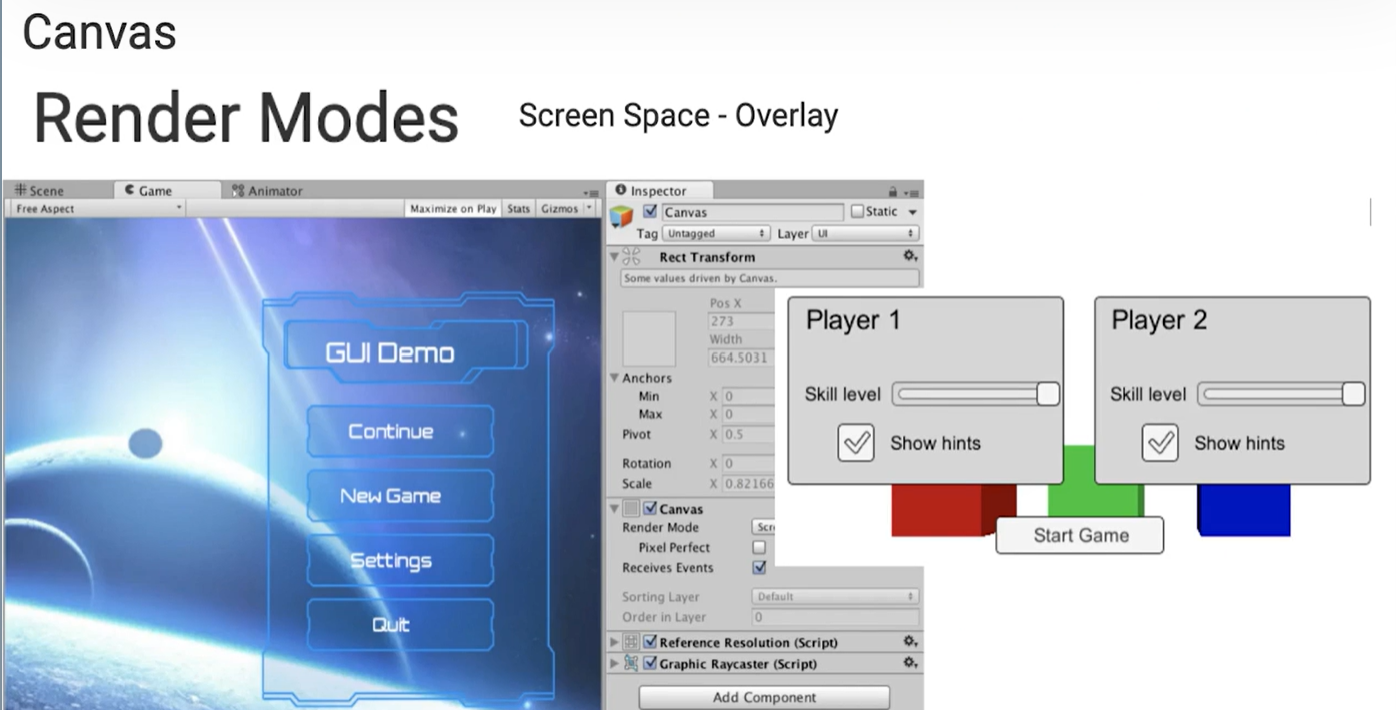The image size is (1396, 710).
Task: Click the Start Game button
Action: point(1080,535)
